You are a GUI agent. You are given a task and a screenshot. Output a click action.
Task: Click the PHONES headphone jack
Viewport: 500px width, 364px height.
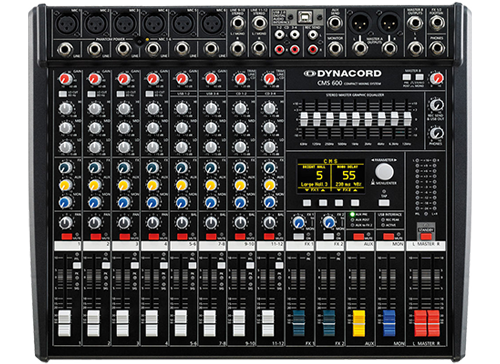[436, 49]
